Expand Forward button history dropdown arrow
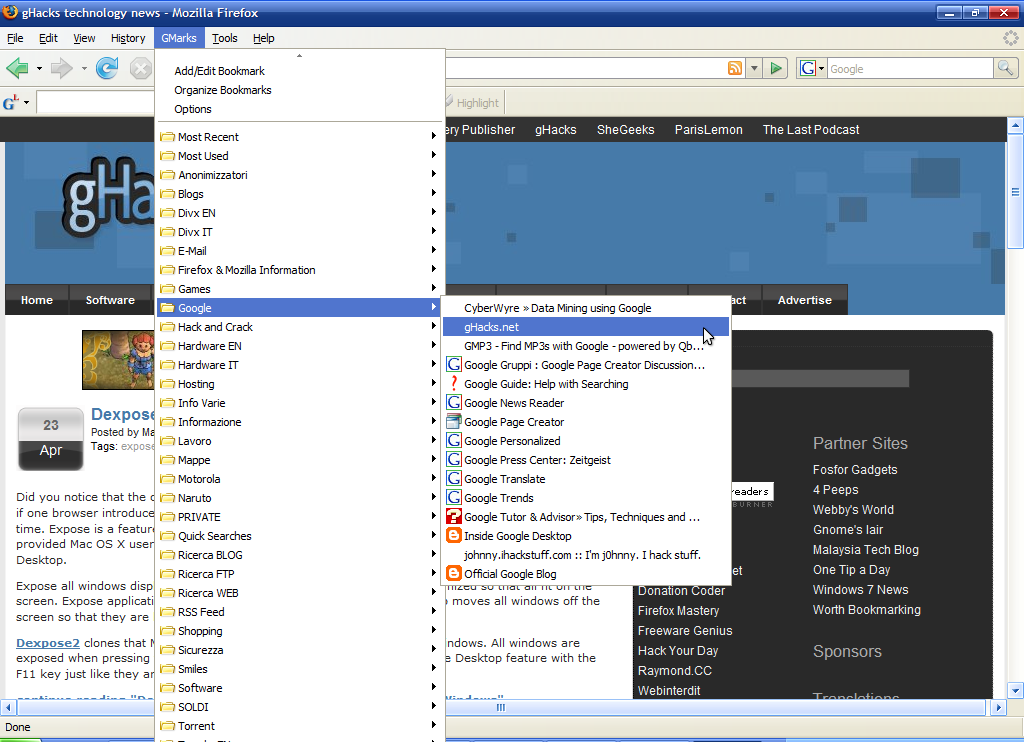1024x742 pixels. 84,68
